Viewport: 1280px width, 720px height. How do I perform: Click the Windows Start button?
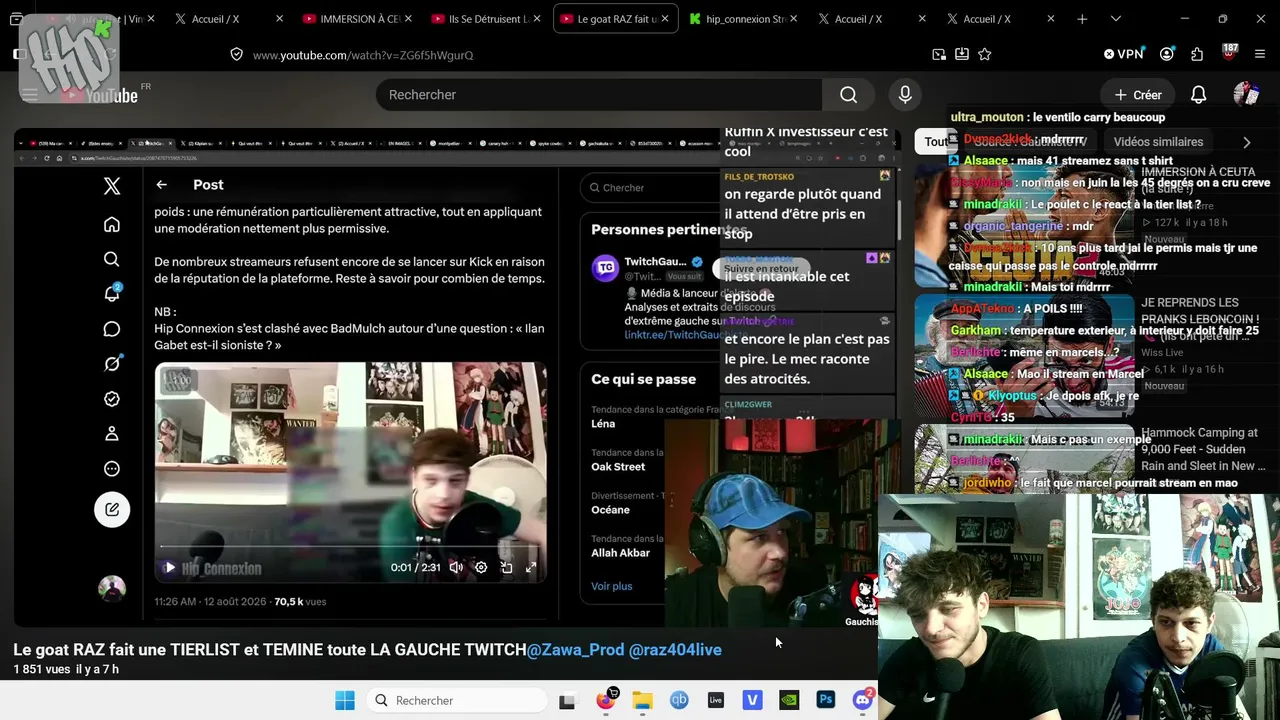(345, 700)
